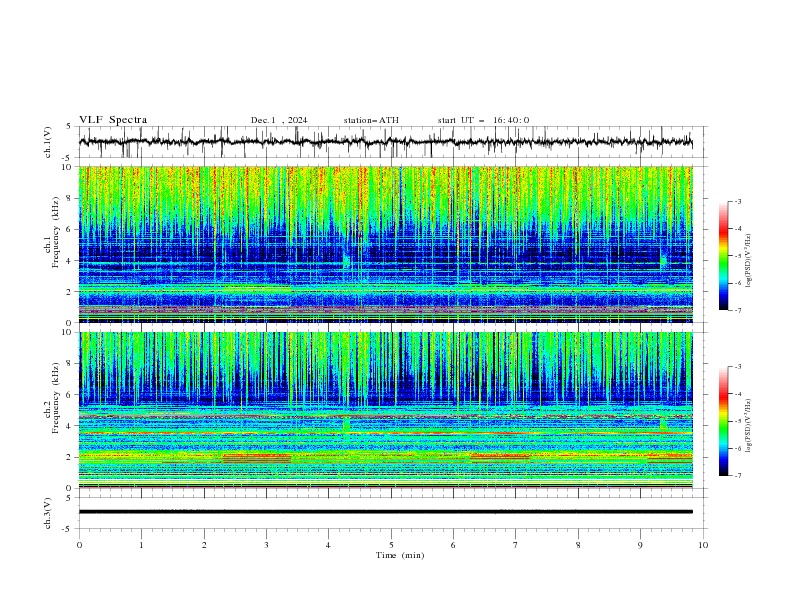Click the ch.1 spectrogram panel
Image resolution: width=792 pixels, height=612 pixels.
coord(385,244)
